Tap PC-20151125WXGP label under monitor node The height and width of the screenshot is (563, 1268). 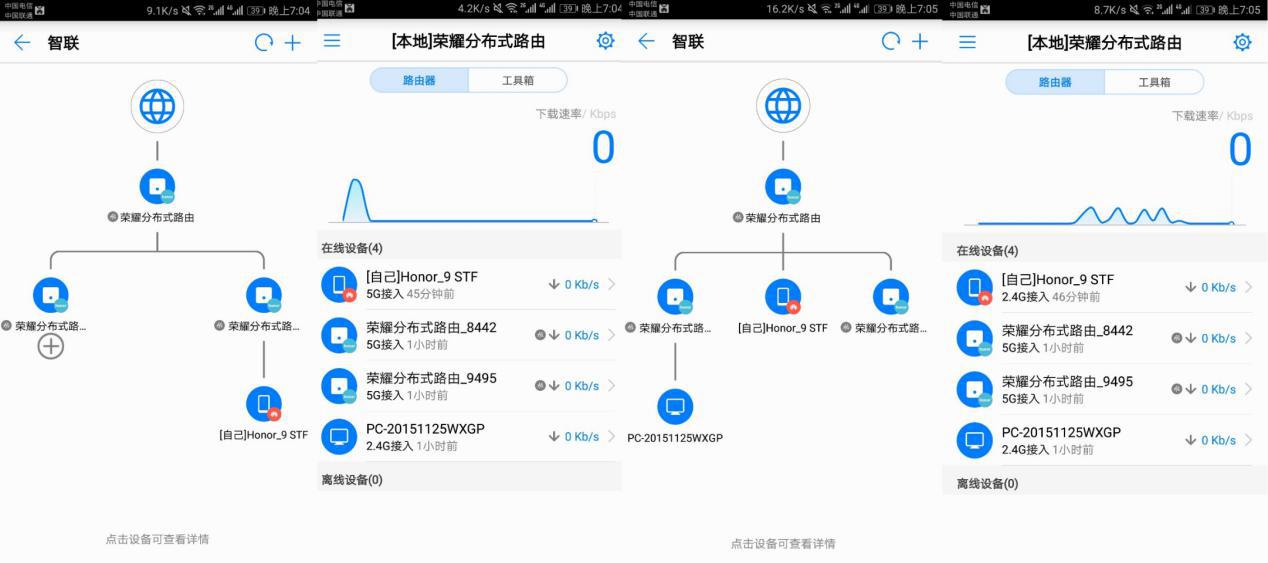click(675, 438)
